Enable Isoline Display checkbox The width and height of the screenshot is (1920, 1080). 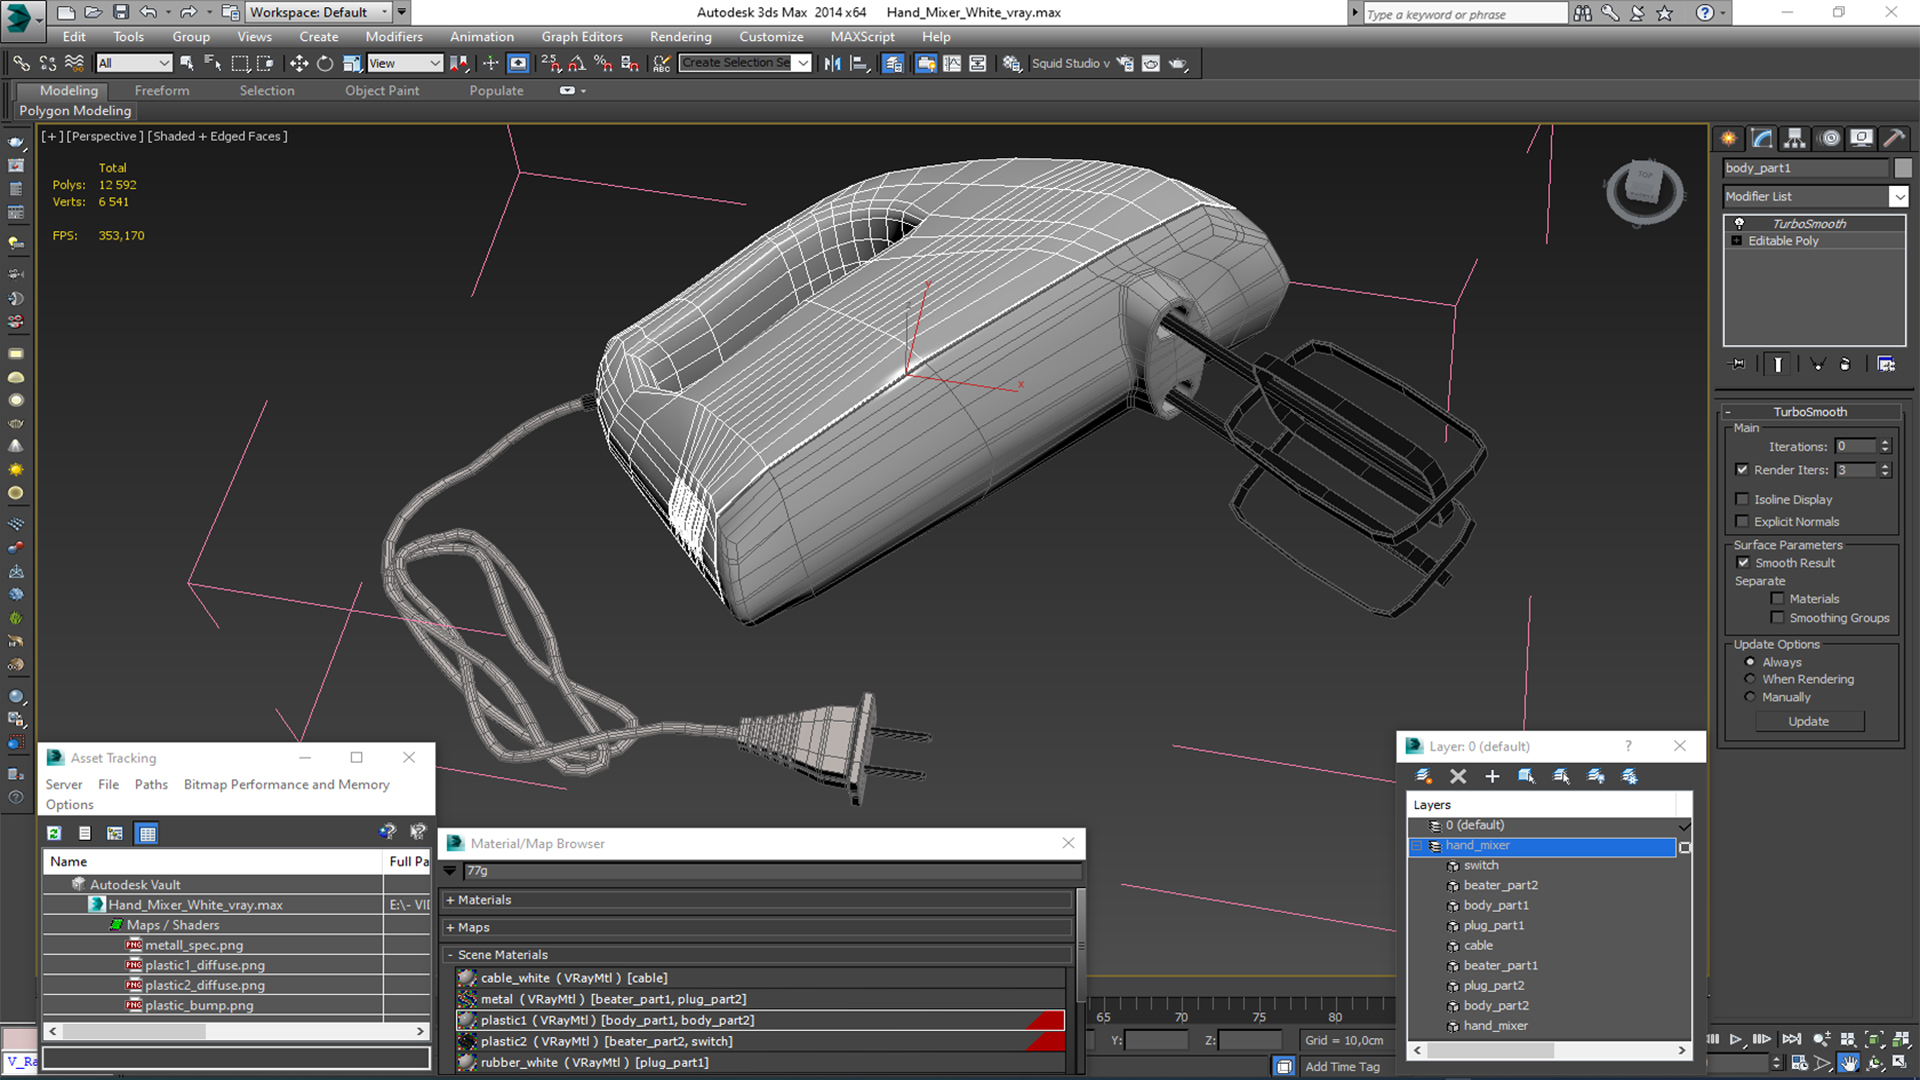1742,499
